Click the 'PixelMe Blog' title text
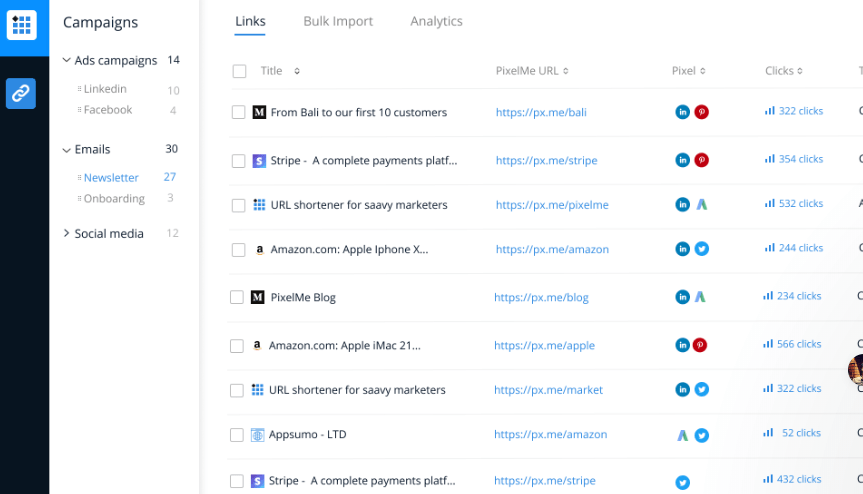This screenshot has height=494, width=863. click(303, 297)
